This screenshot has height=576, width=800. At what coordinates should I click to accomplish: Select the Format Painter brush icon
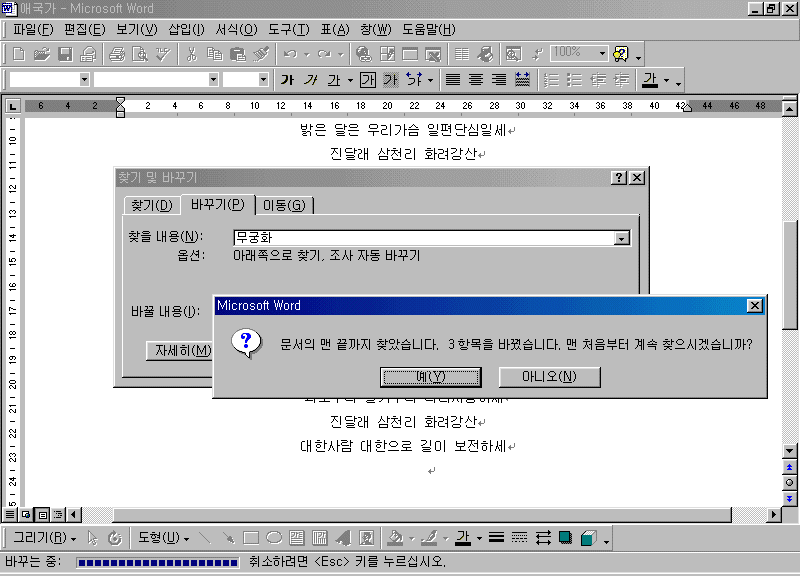pos(261,54)
